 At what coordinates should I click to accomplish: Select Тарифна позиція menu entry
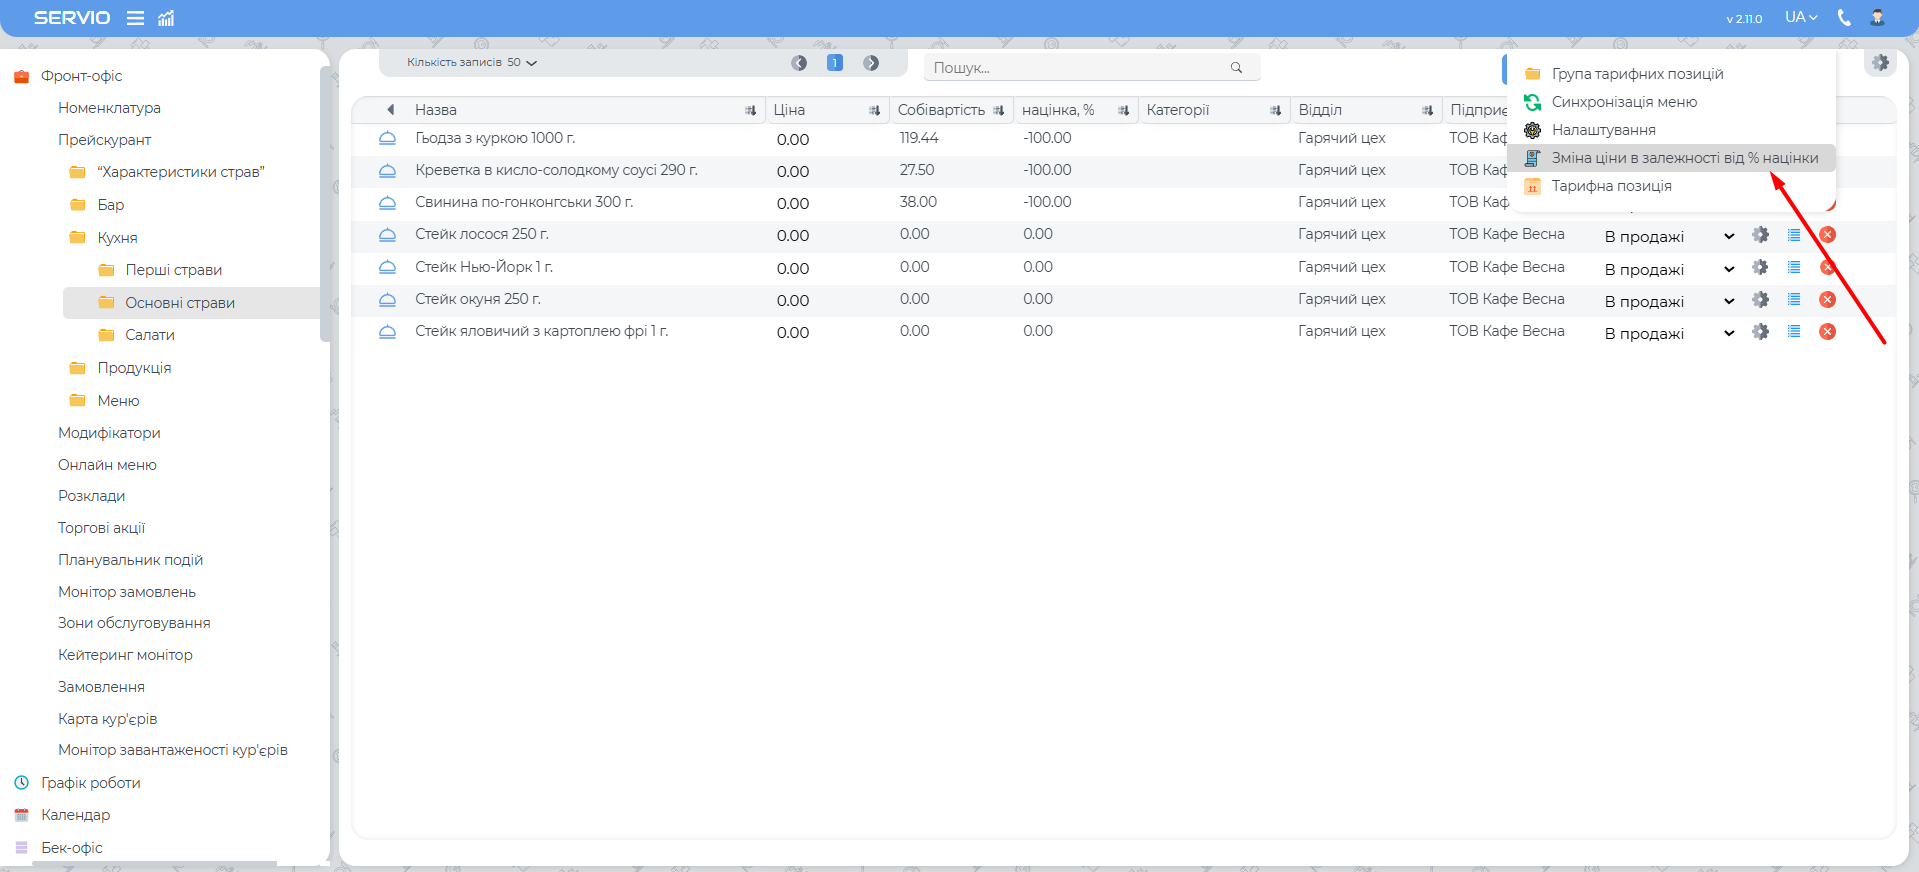1611,186
